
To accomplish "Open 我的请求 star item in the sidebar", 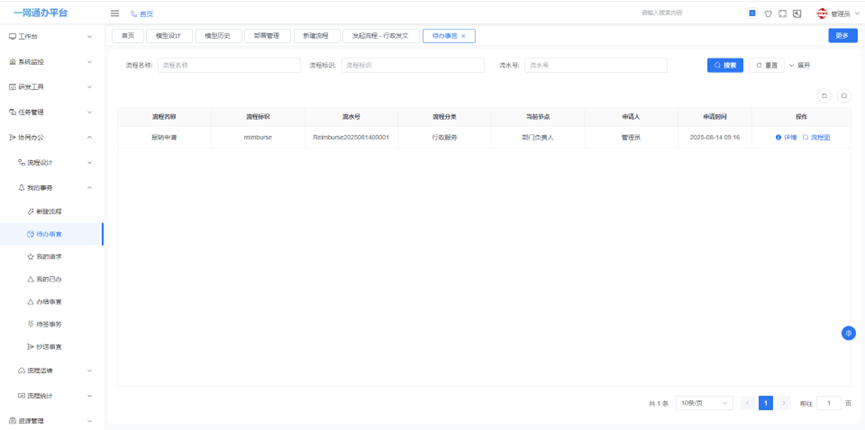I will click(x=45, y=257).
